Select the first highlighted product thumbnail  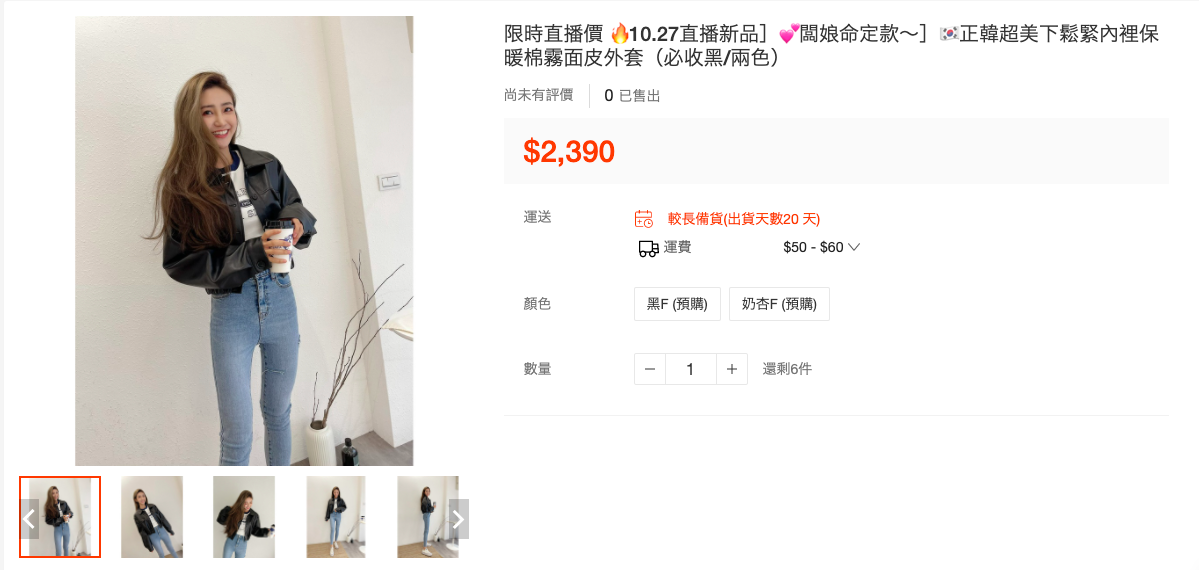pos(60,517)
